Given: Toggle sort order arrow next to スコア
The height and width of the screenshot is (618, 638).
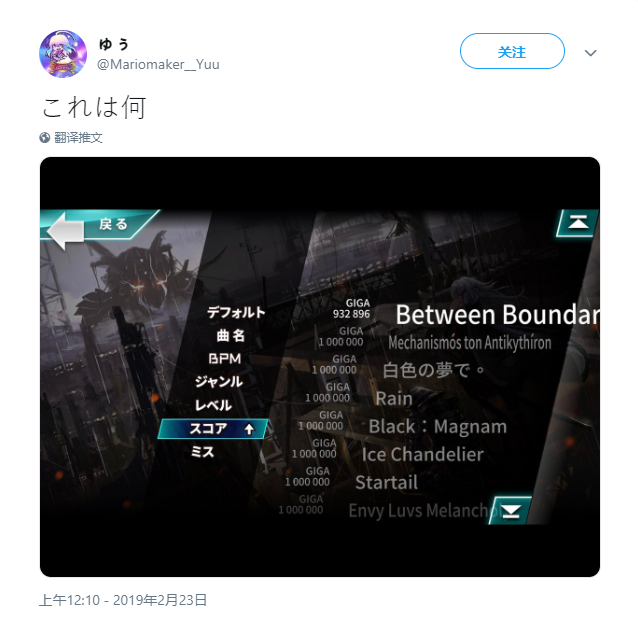Looking at the screenshot, I should (249, 429).
